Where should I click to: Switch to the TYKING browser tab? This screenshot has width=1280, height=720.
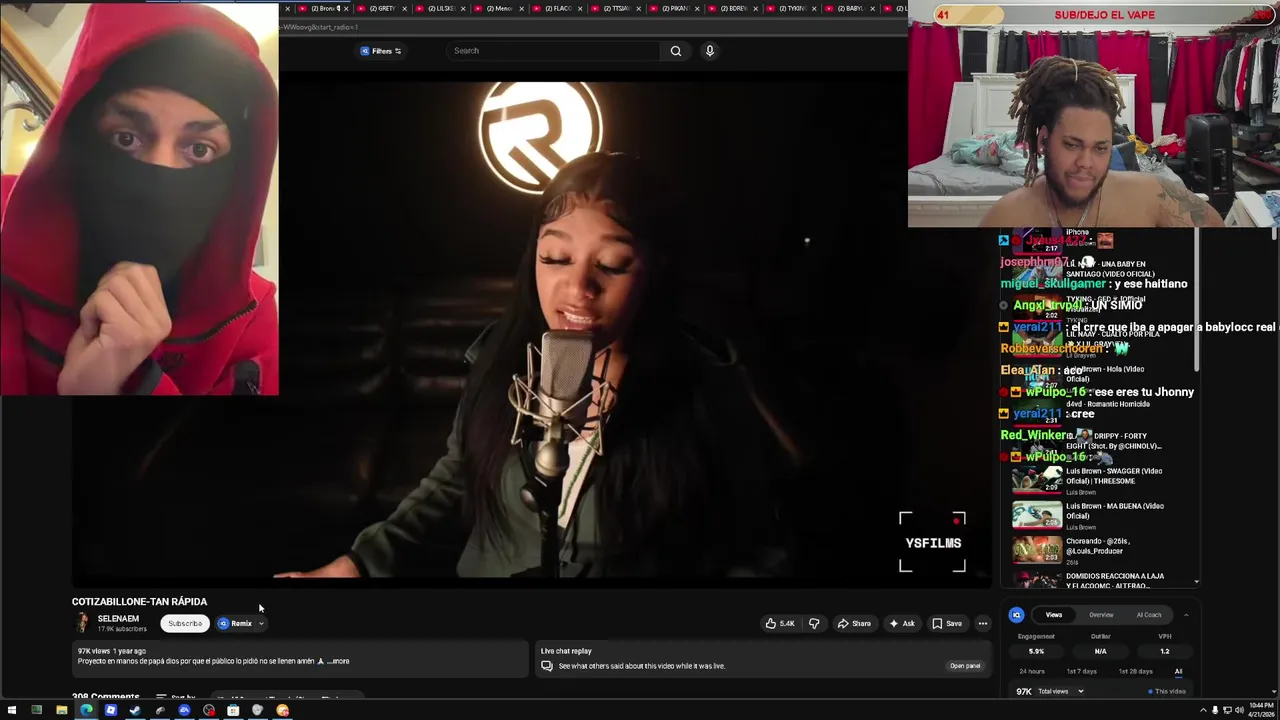coord(792,8)
